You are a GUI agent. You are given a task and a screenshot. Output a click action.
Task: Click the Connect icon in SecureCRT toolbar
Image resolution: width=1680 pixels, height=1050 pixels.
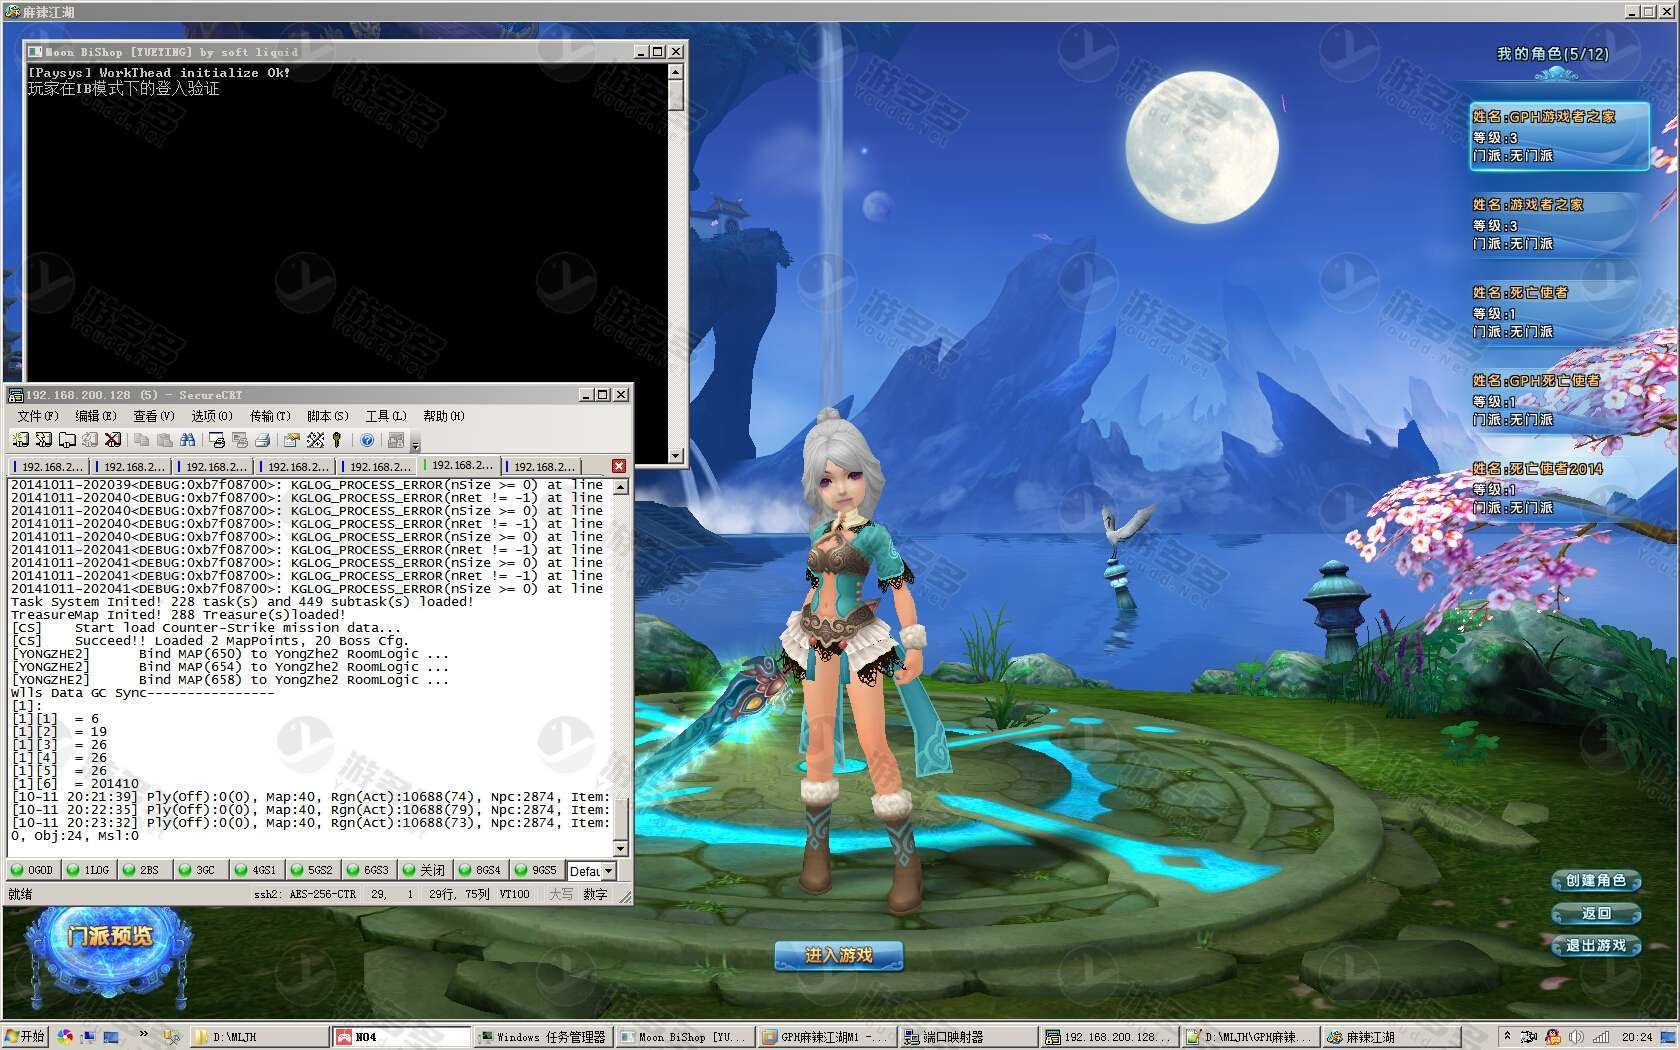[x=20, y=440]
